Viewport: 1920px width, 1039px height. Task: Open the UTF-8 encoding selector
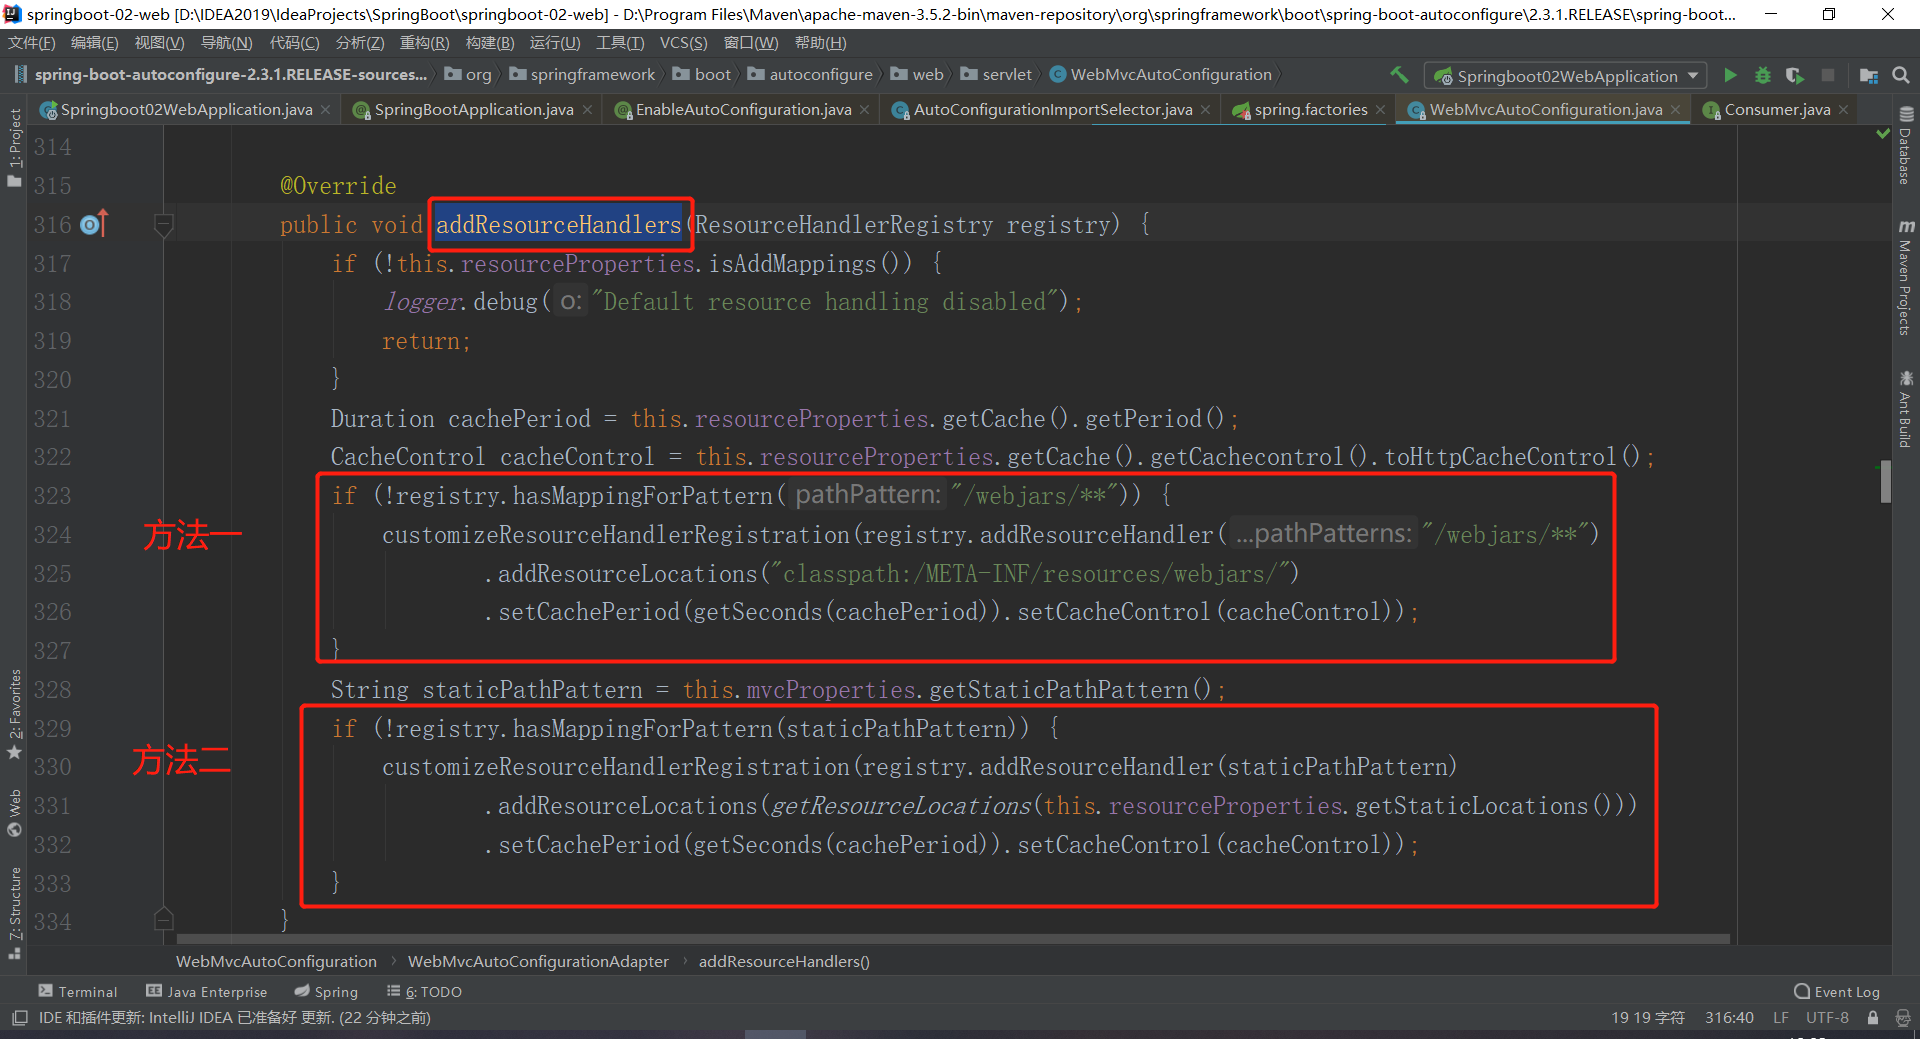click(1827, 1018)
